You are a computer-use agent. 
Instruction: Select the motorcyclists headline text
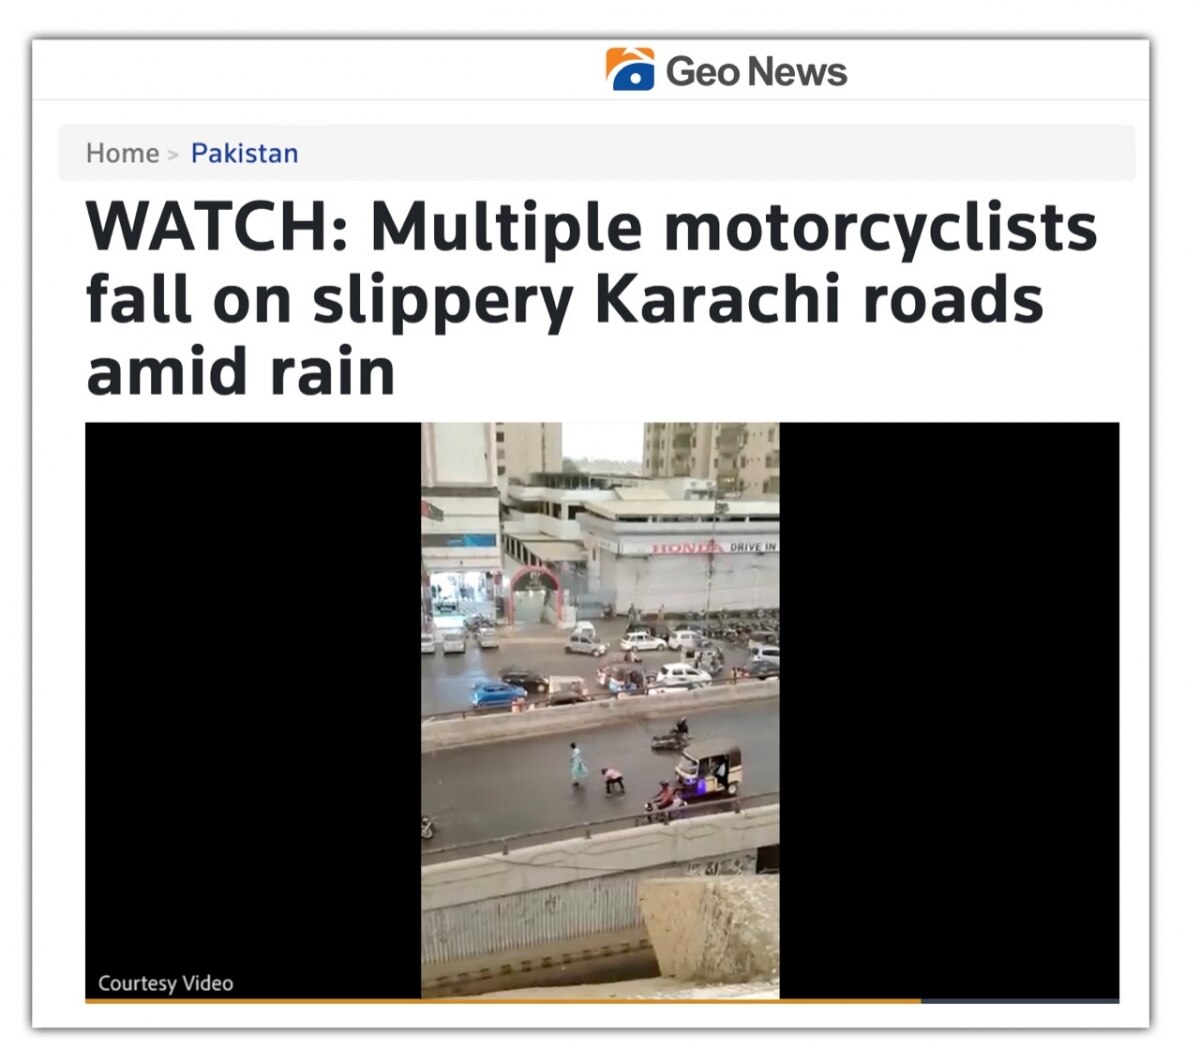[591, 299]
